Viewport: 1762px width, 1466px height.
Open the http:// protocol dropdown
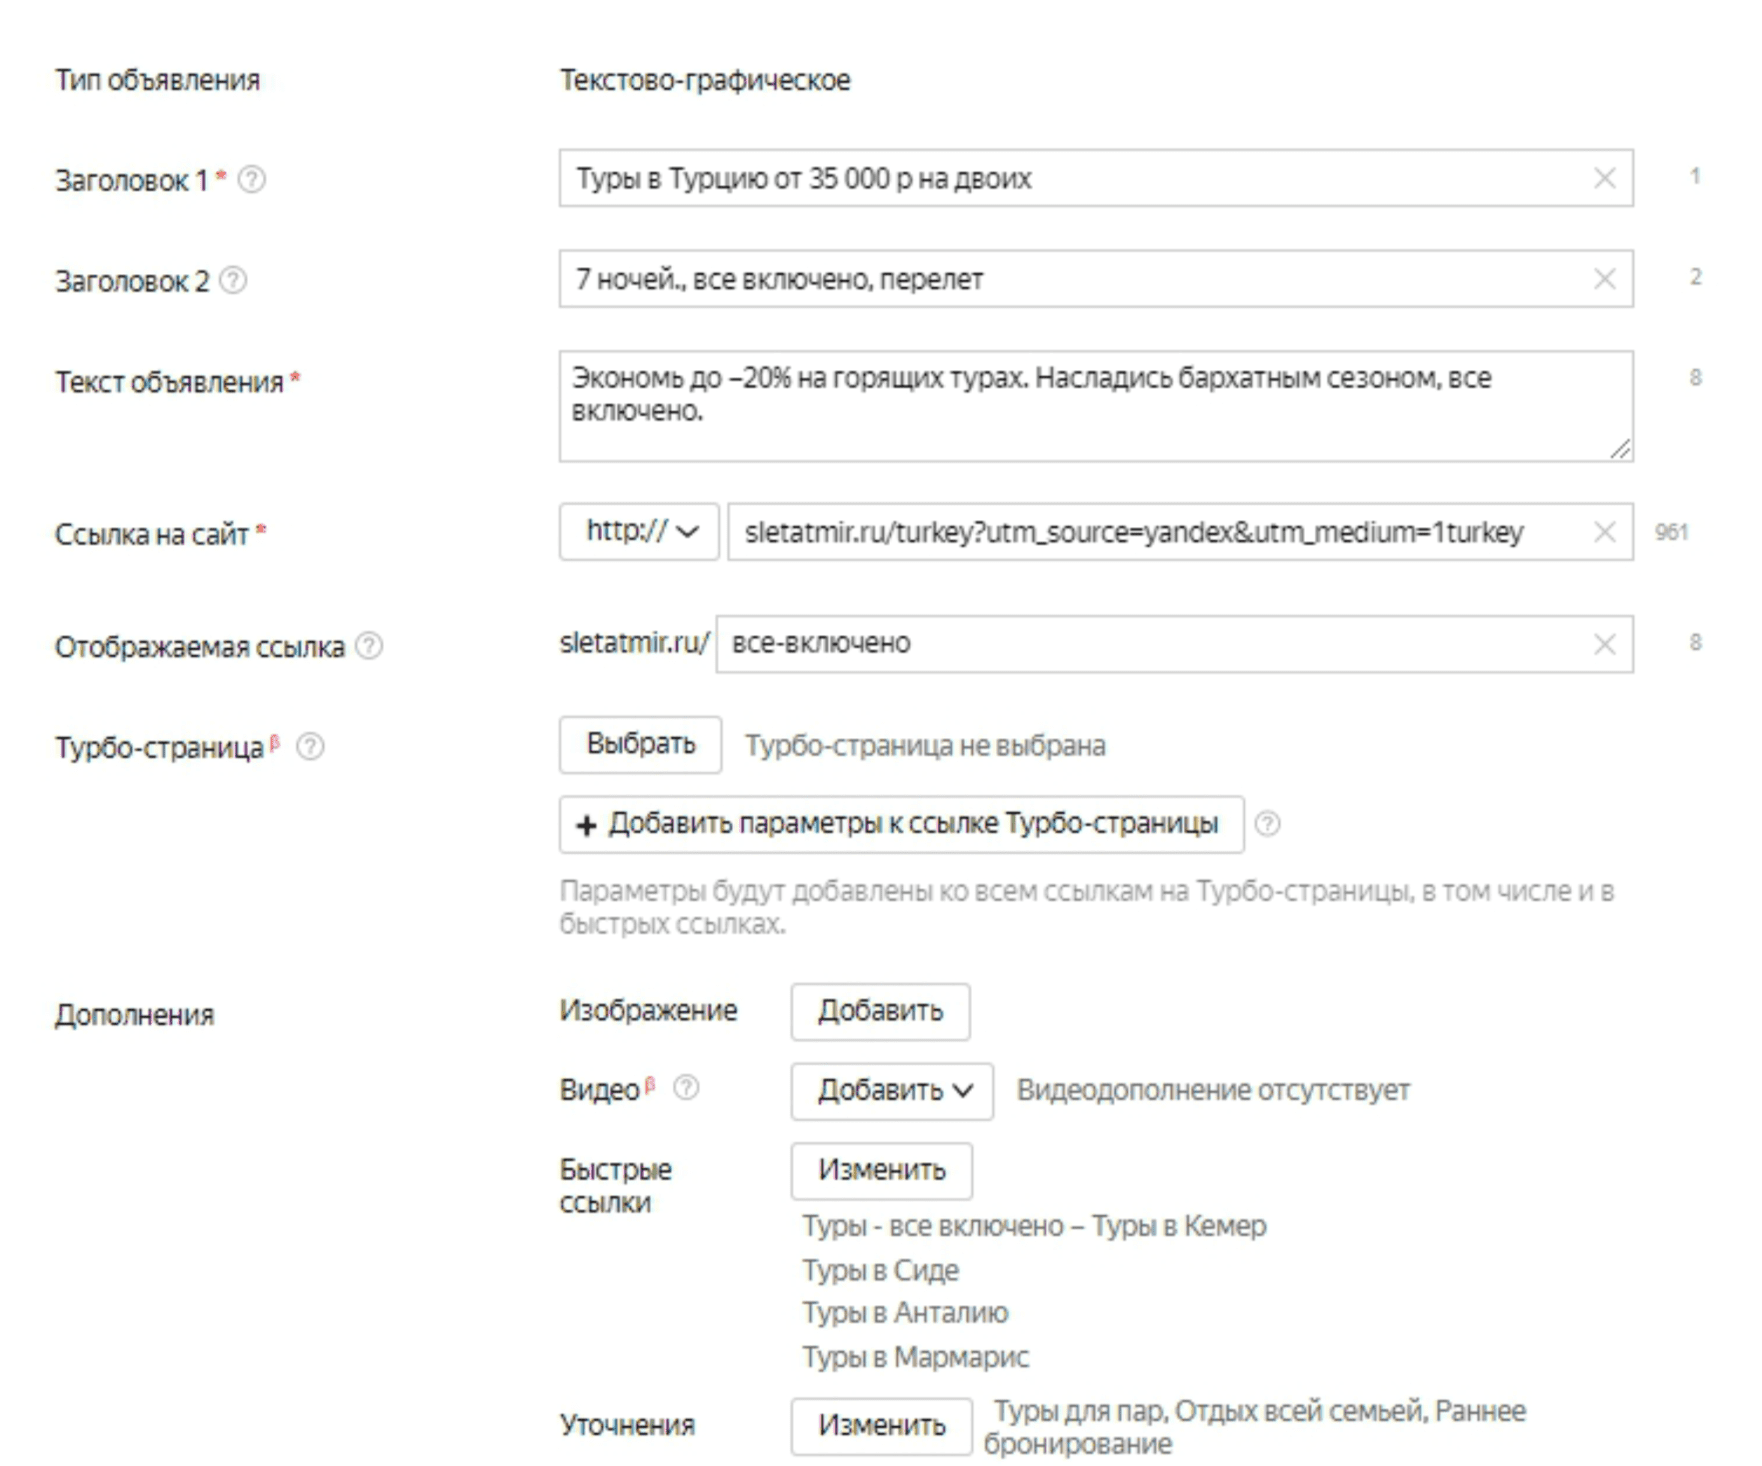point(639,532)
